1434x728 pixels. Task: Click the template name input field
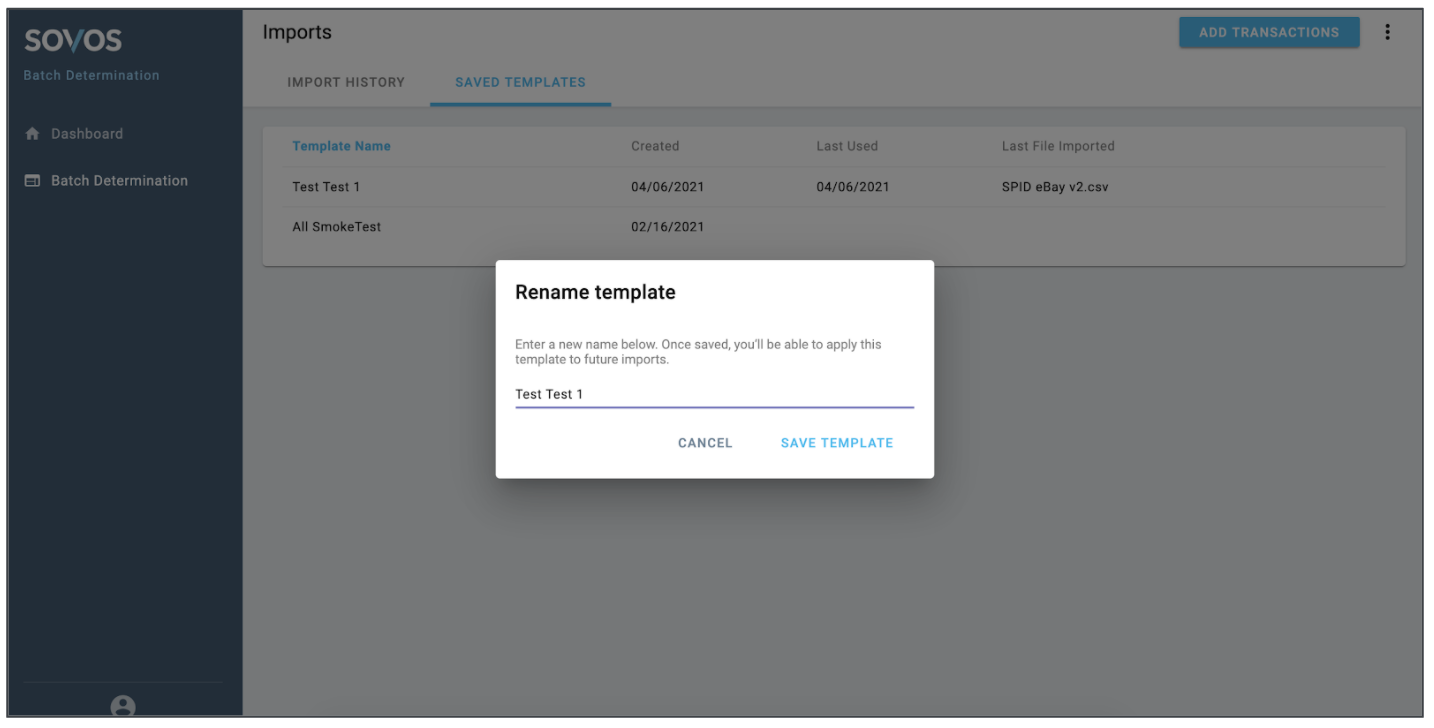coord(713,394)
